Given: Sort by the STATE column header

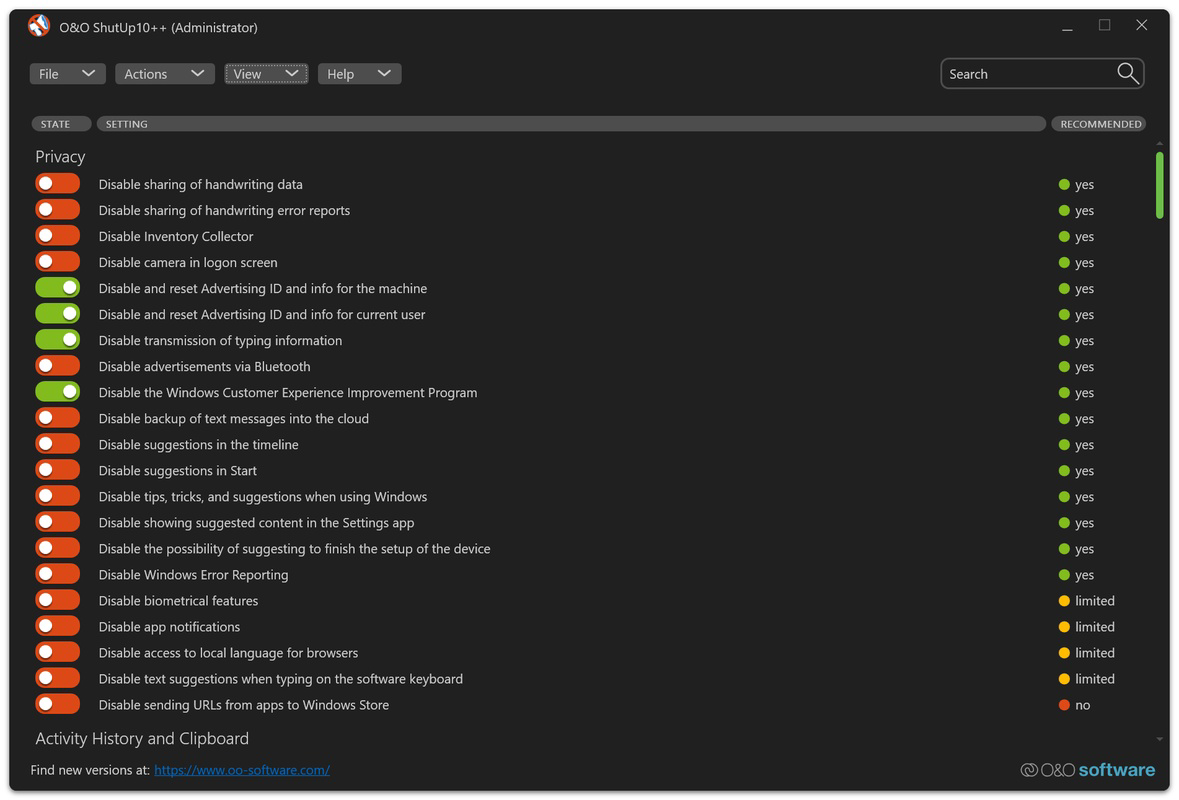Looking at the screenshot, I should (x=61, y=124).
